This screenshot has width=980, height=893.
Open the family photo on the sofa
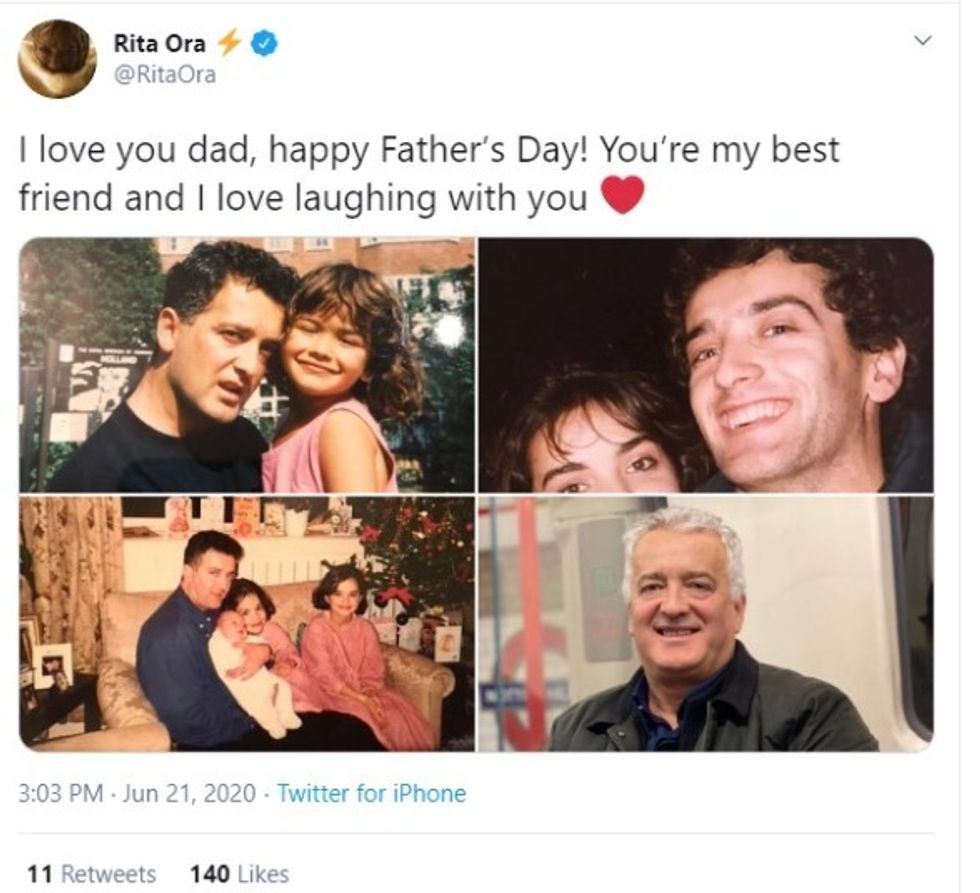click(x=247, y=624)
